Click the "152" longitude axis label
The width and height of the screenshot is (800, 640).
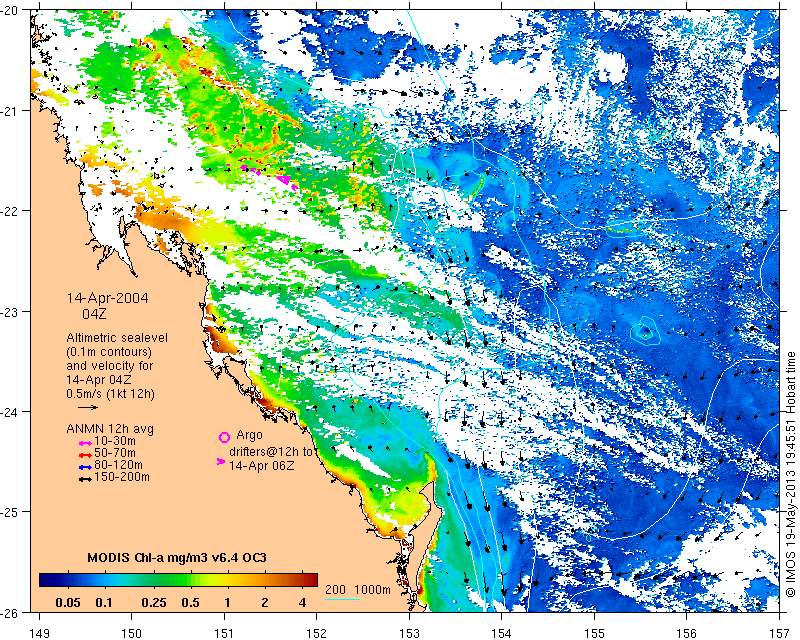pos(317,633)
